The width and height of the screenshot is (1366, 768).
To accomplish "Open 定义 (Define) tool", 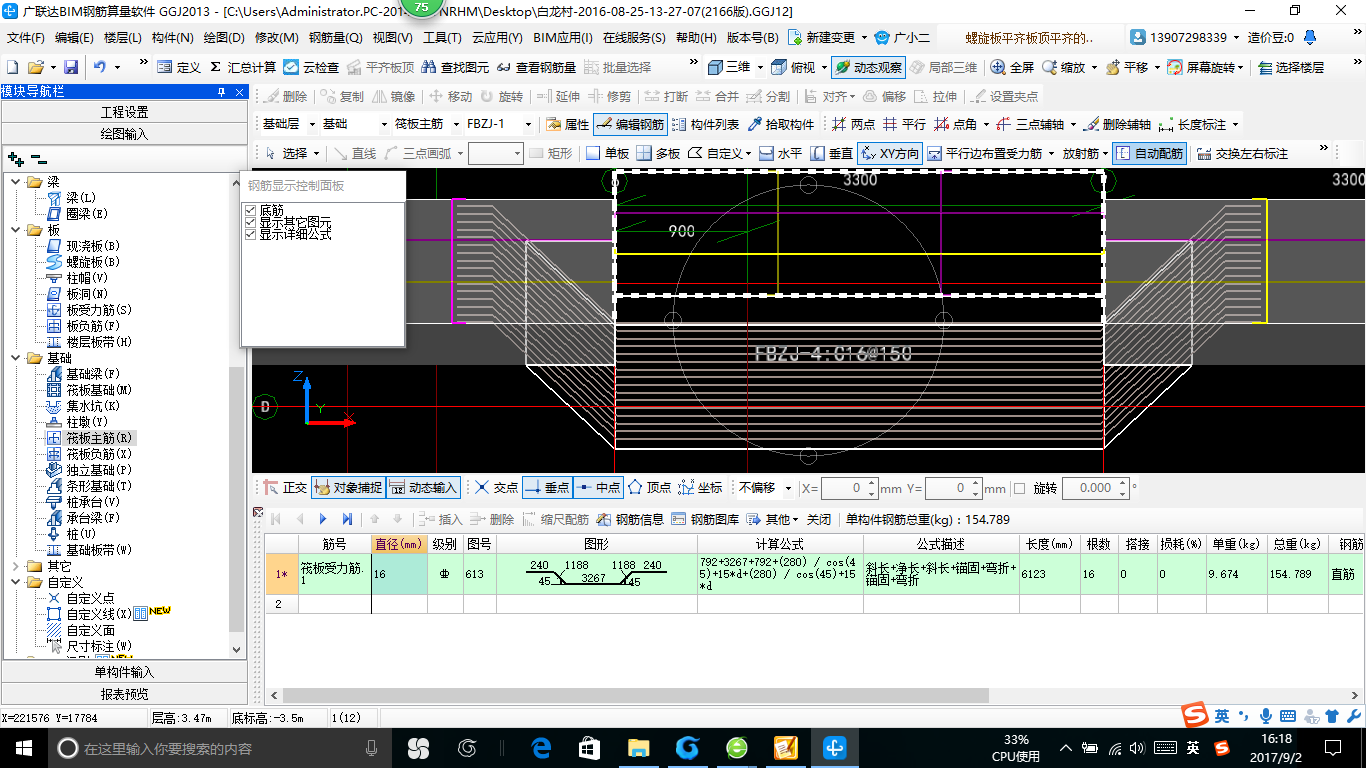I will (x=179, y=67).
